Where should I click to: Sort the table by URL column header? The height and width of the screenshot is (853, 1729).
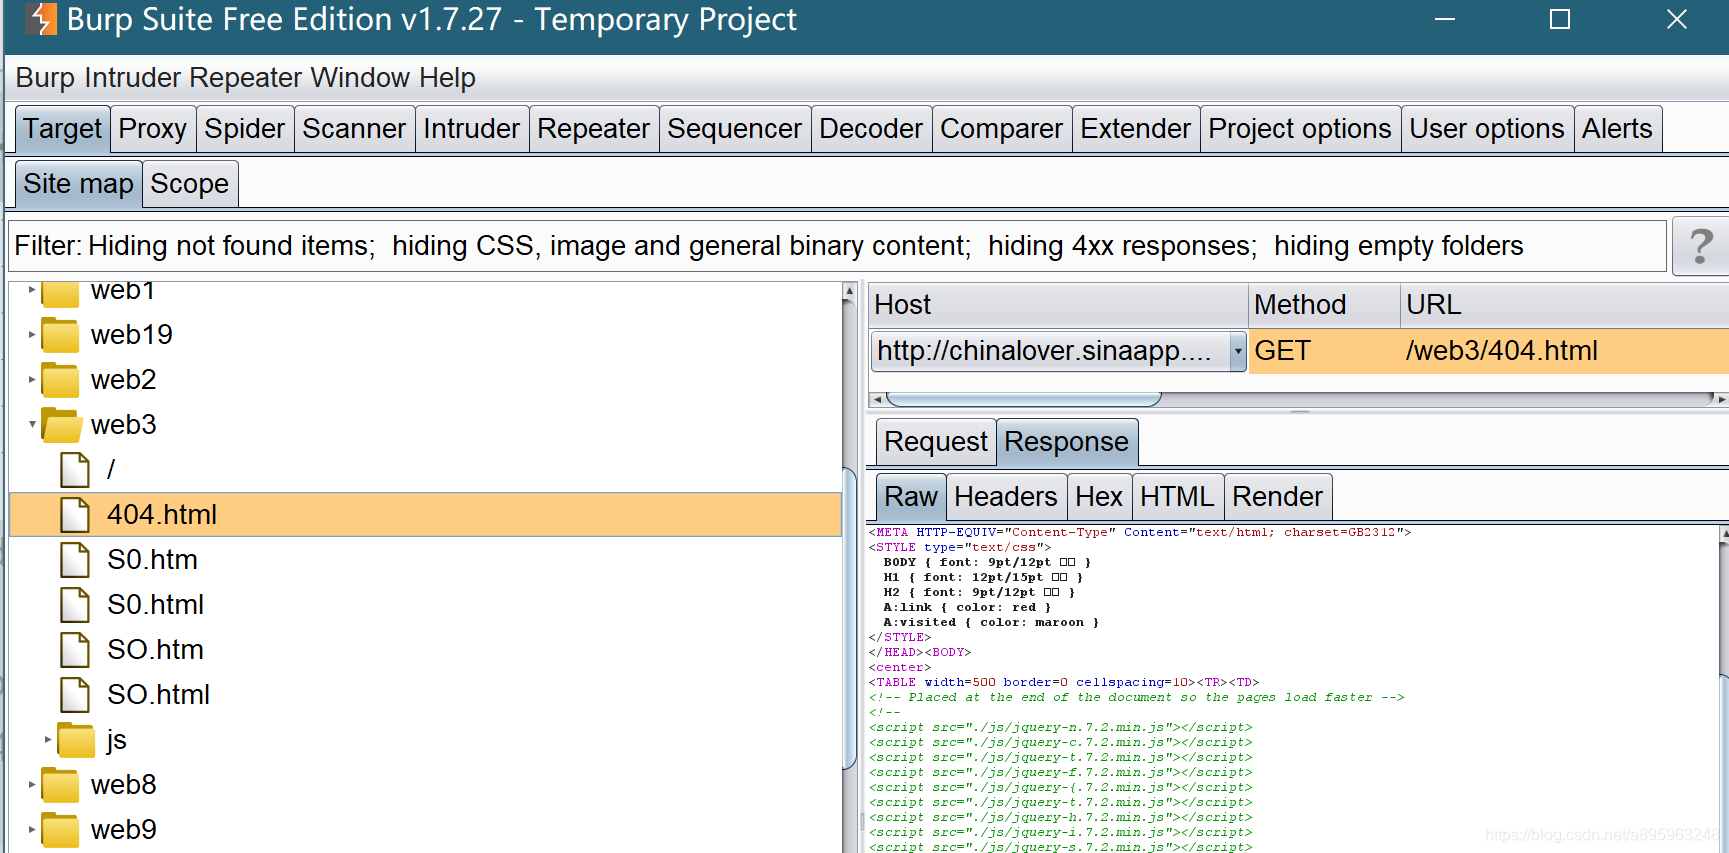1564,305
